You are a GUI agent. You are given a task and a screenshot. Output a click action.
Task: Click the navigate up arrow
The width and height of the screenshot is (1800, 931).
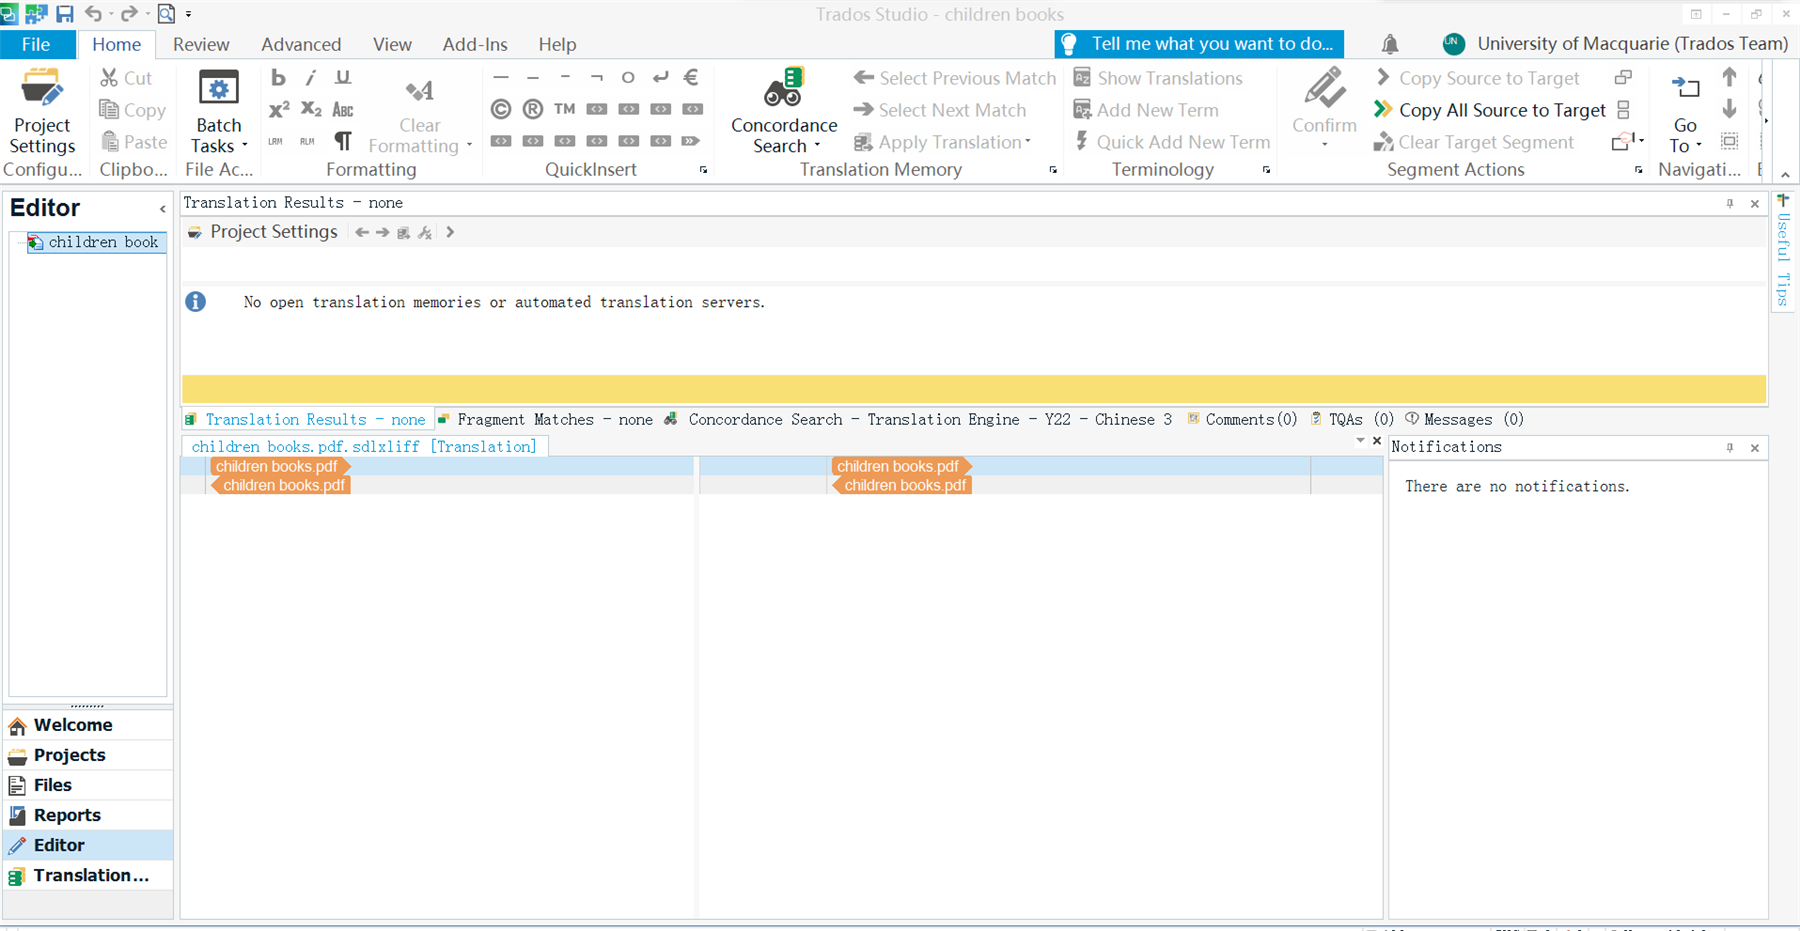coord(1729,77)
